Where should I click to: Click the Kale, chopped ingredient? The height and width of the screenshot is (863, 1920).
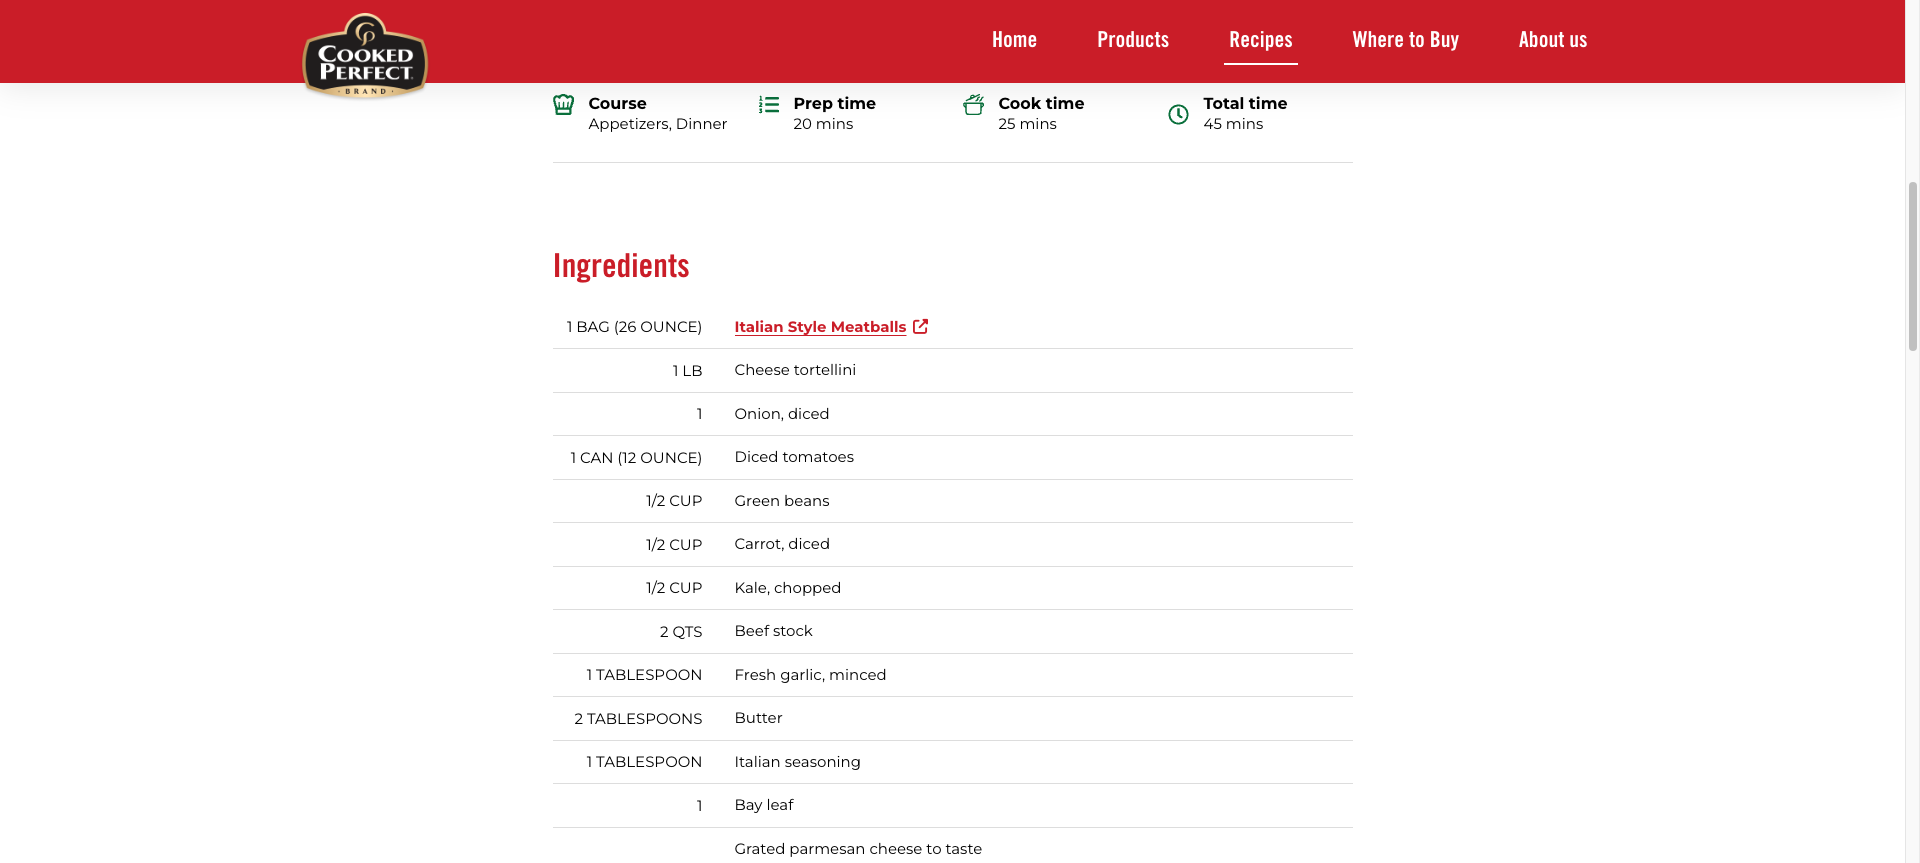click(x=787, y=588)
